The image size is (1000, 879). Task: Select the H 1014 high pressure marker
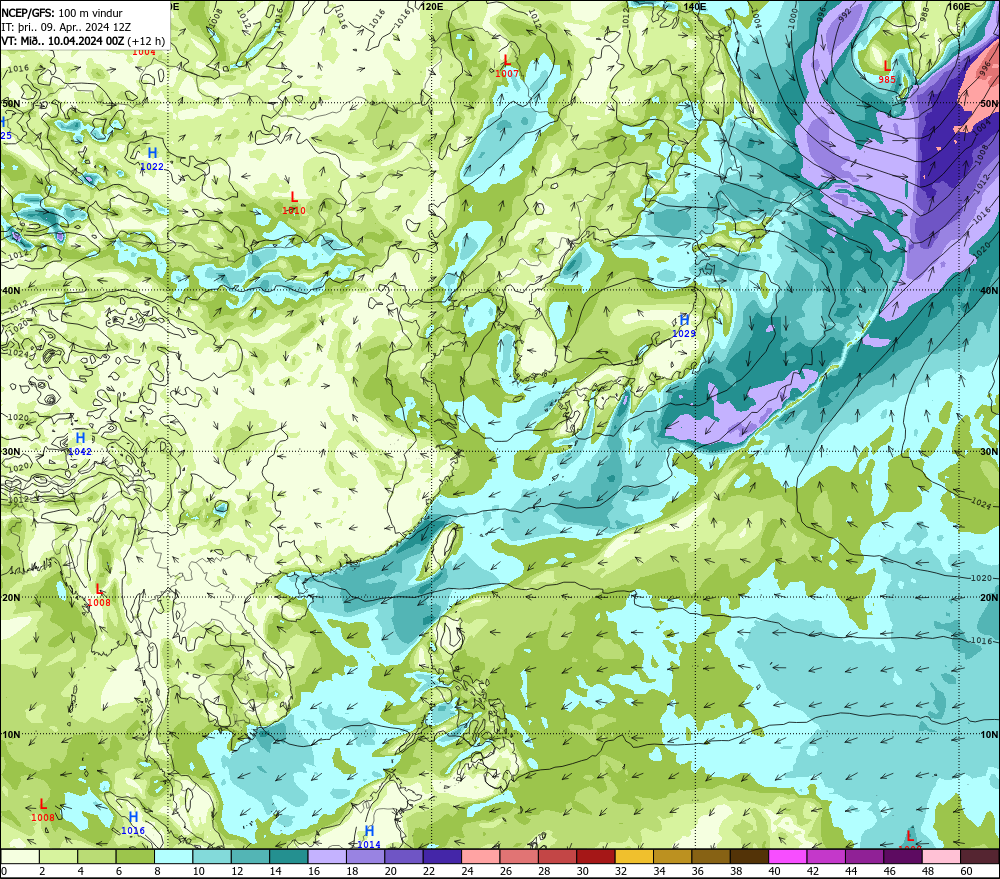pyautogui.click(x=369, y=837)
